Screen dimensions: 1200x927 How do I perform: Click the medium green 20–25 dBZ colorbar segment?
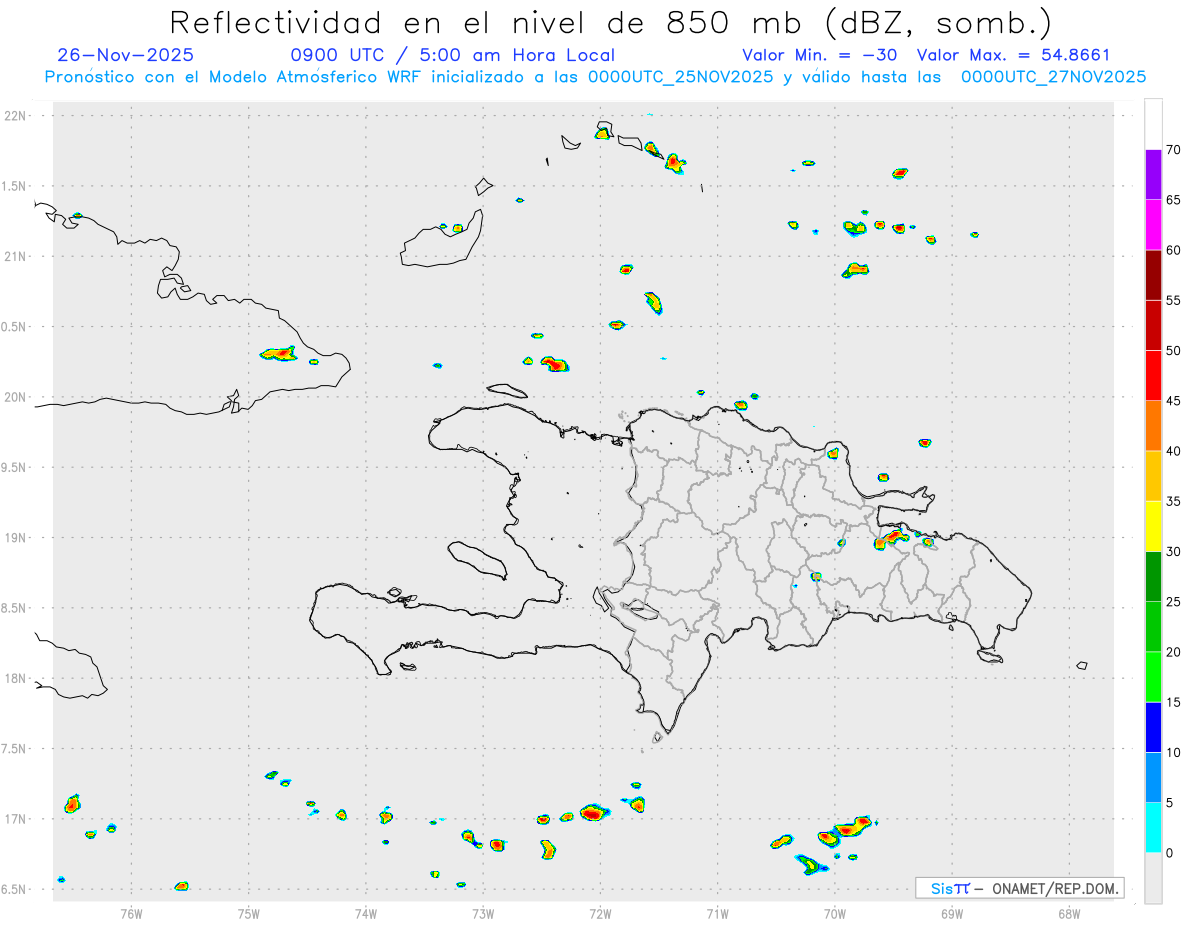tap(1153, 627)
